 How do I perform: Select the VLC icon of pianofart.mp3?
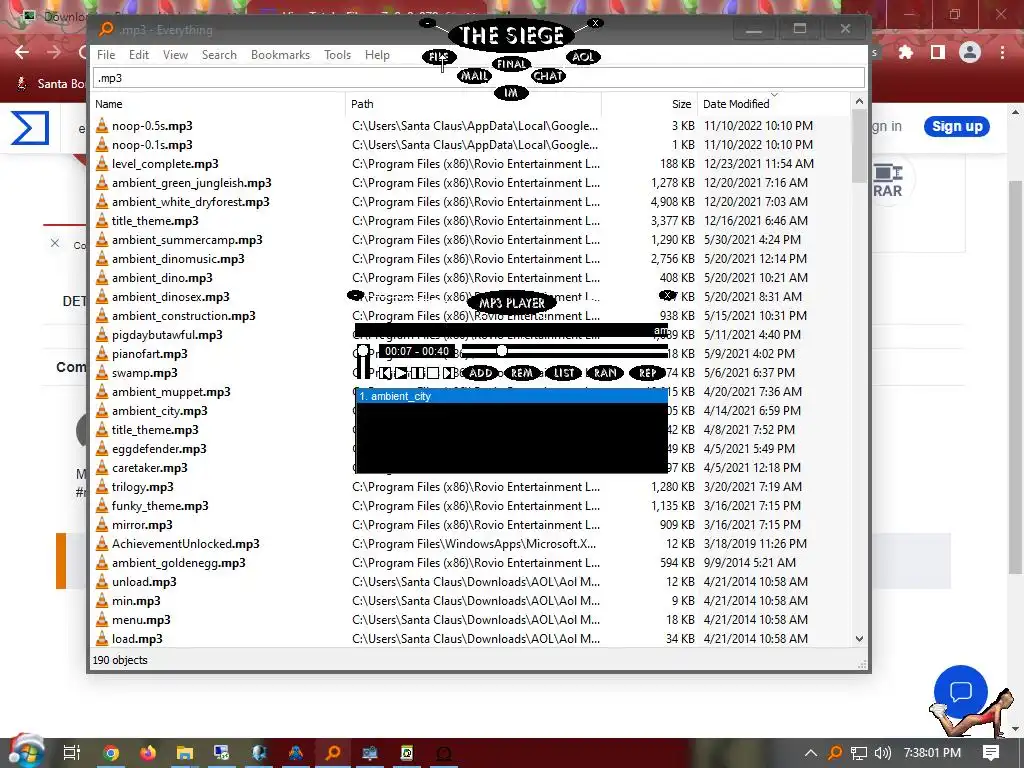tap(102, 353)
